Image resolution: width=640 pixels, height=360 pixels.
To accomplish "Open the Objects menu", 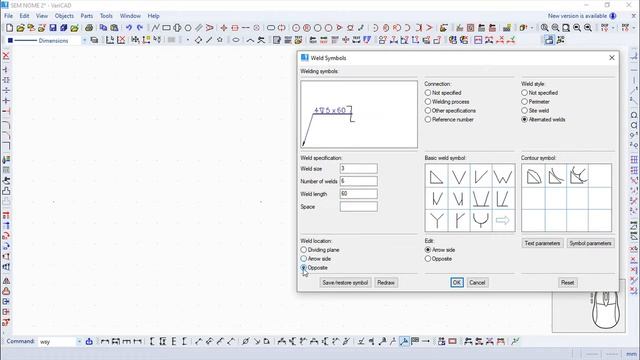I will coord(64,16).
